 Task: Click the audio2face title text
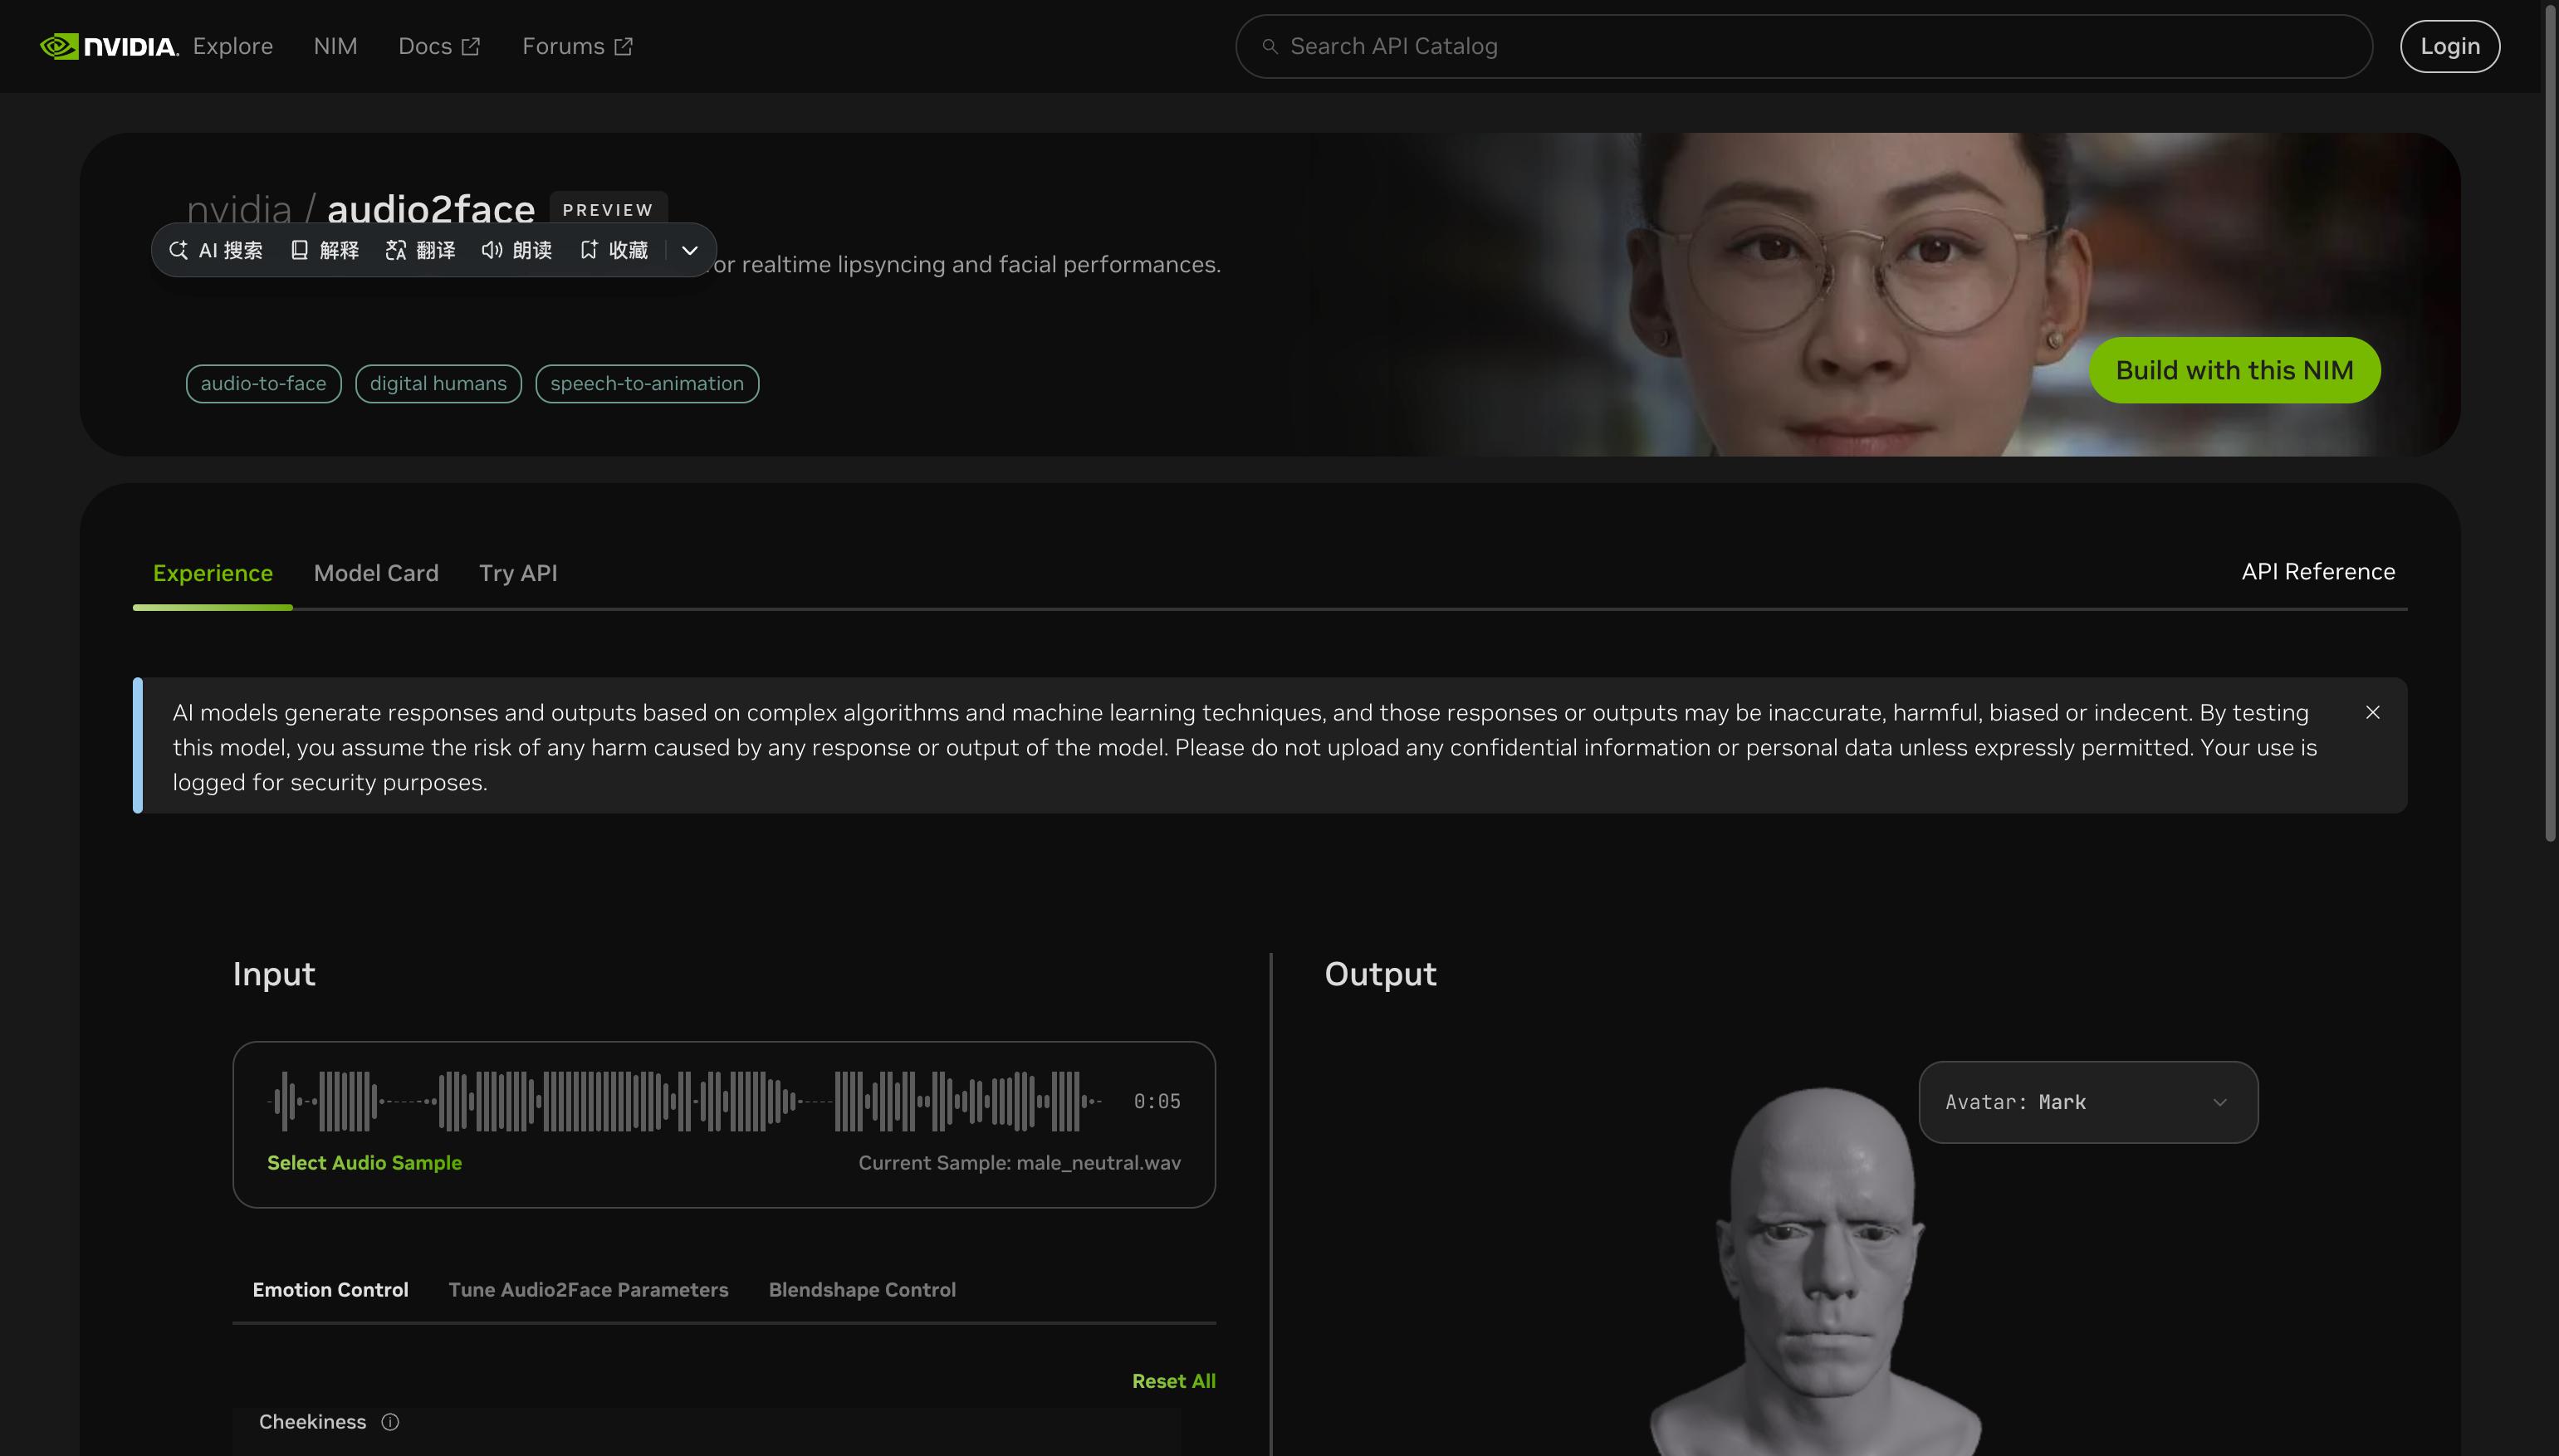(x=431, y=210)
